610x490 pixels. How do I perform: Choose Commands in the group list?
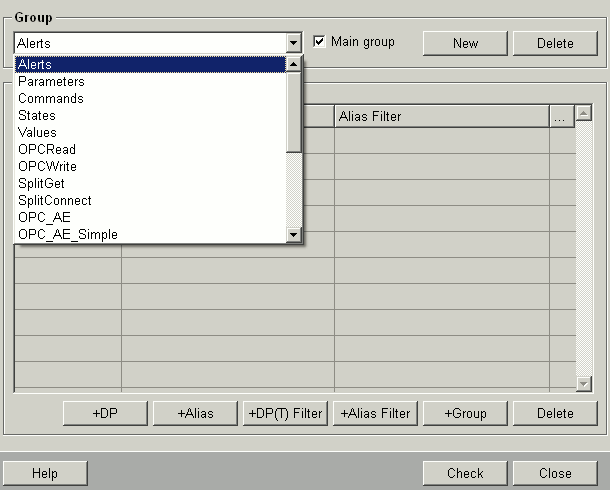tap(51, 99)
